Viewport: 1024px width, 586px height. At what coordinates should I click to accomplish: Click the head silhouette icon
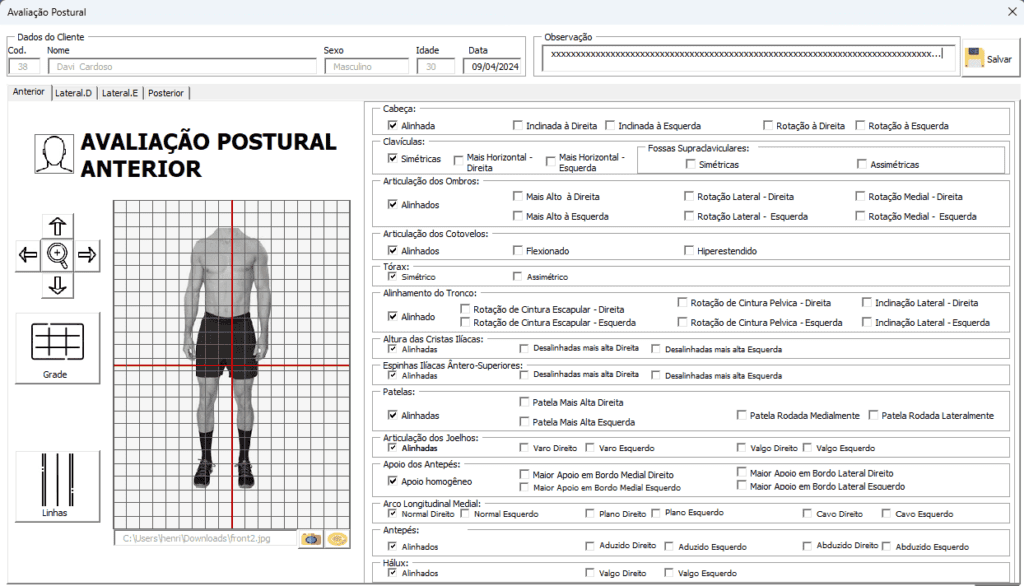click(x=54, y=154)
